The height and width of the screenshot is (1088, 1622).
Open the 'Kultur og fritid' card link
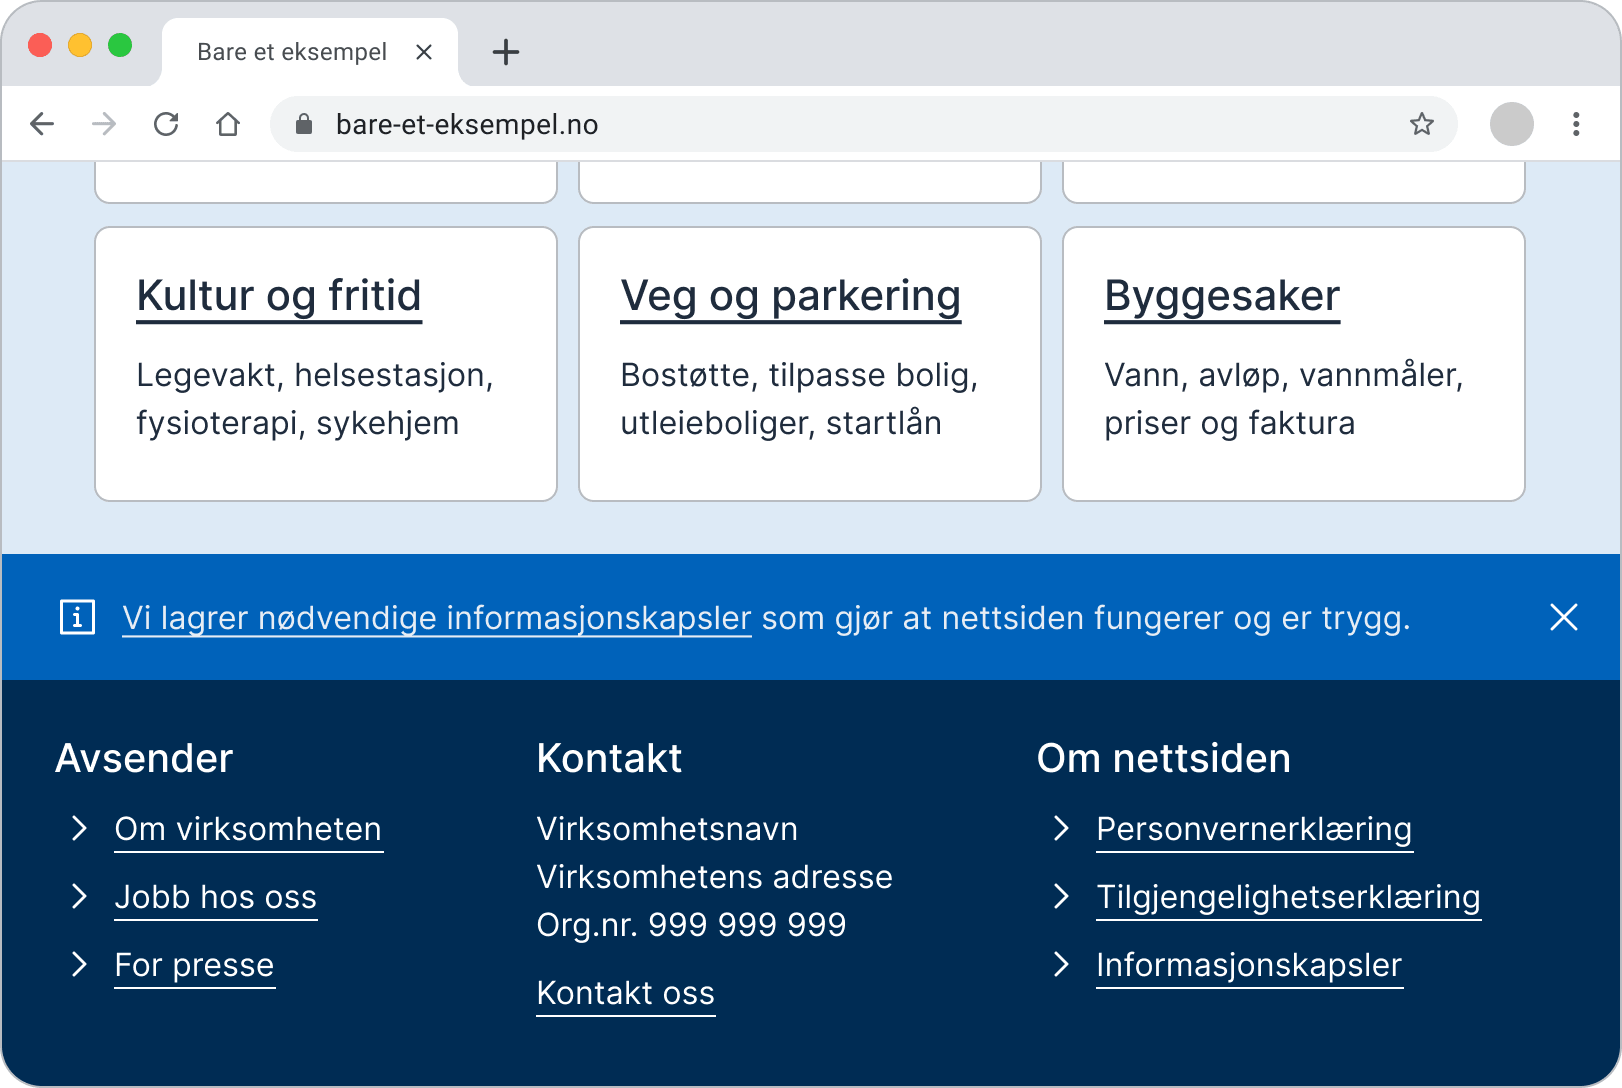tap(279, 297)
